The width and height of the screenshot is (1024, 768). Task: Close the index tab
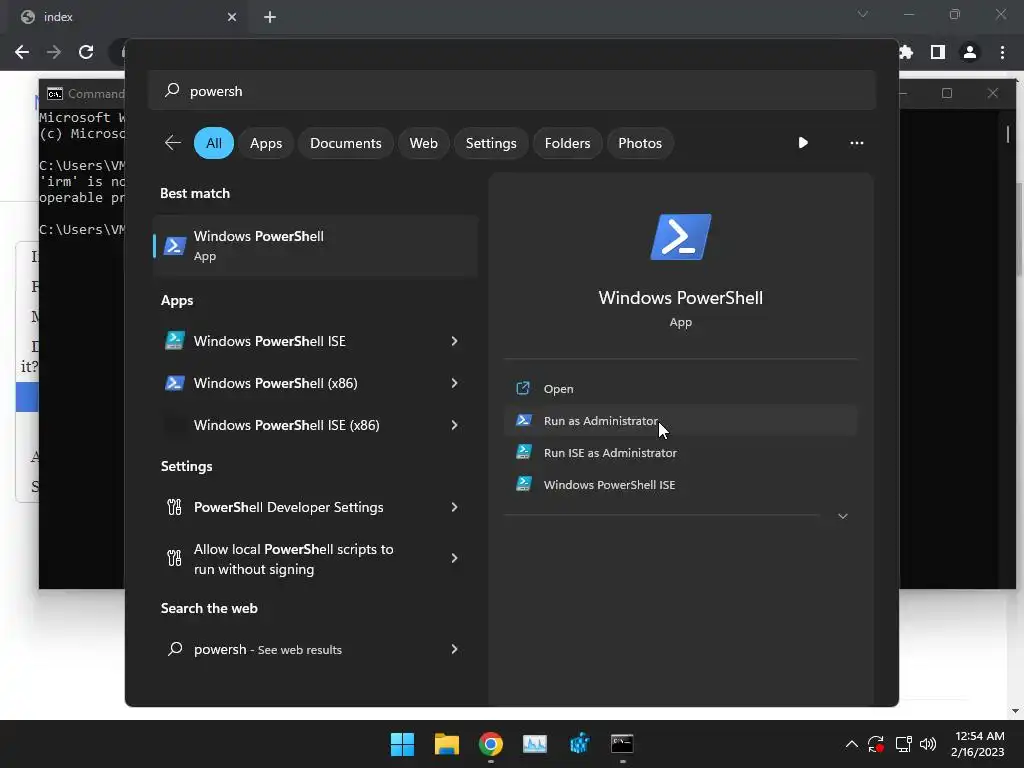point(232,17)
